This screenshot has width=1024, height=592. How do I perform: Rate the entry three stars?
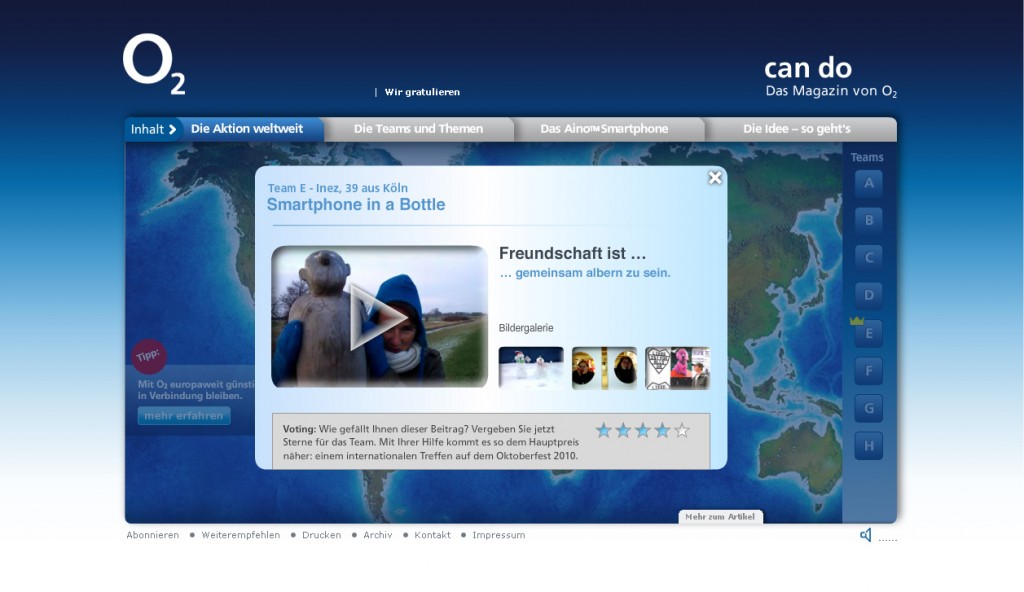point(643,430)
